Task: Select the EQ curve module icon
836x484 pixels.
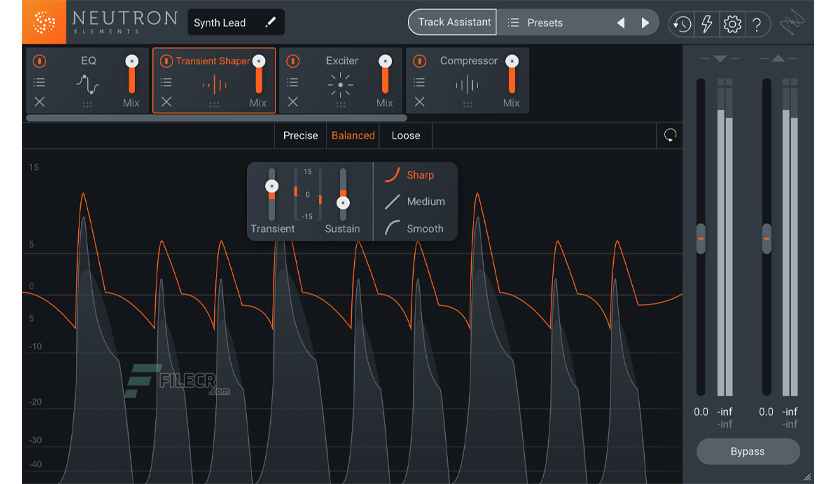Action: click(x=88, y=84)
